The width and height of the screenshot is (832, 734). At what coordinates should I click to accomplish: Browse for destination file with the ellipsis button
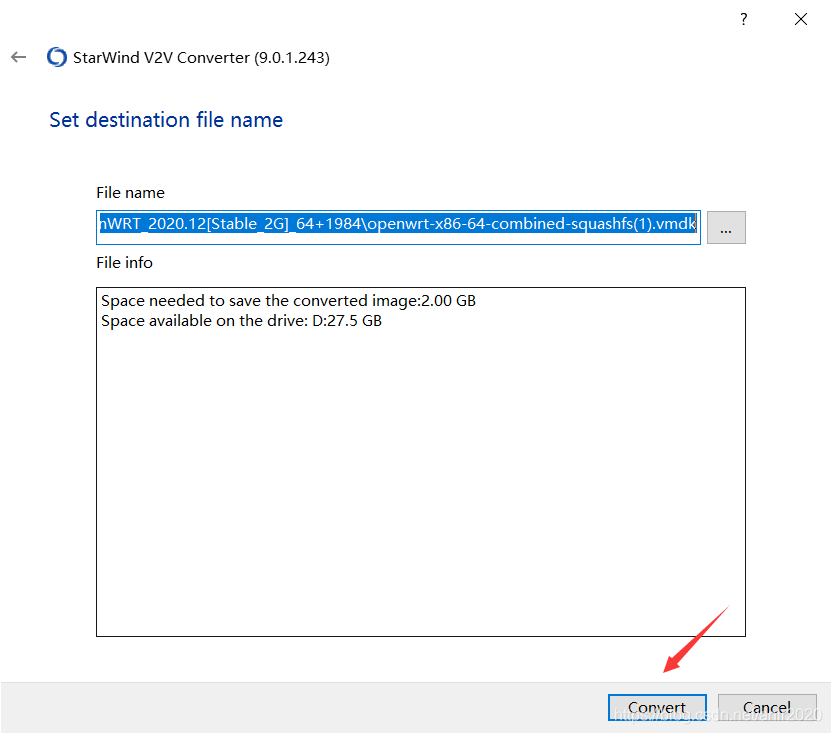coord(726,228)
